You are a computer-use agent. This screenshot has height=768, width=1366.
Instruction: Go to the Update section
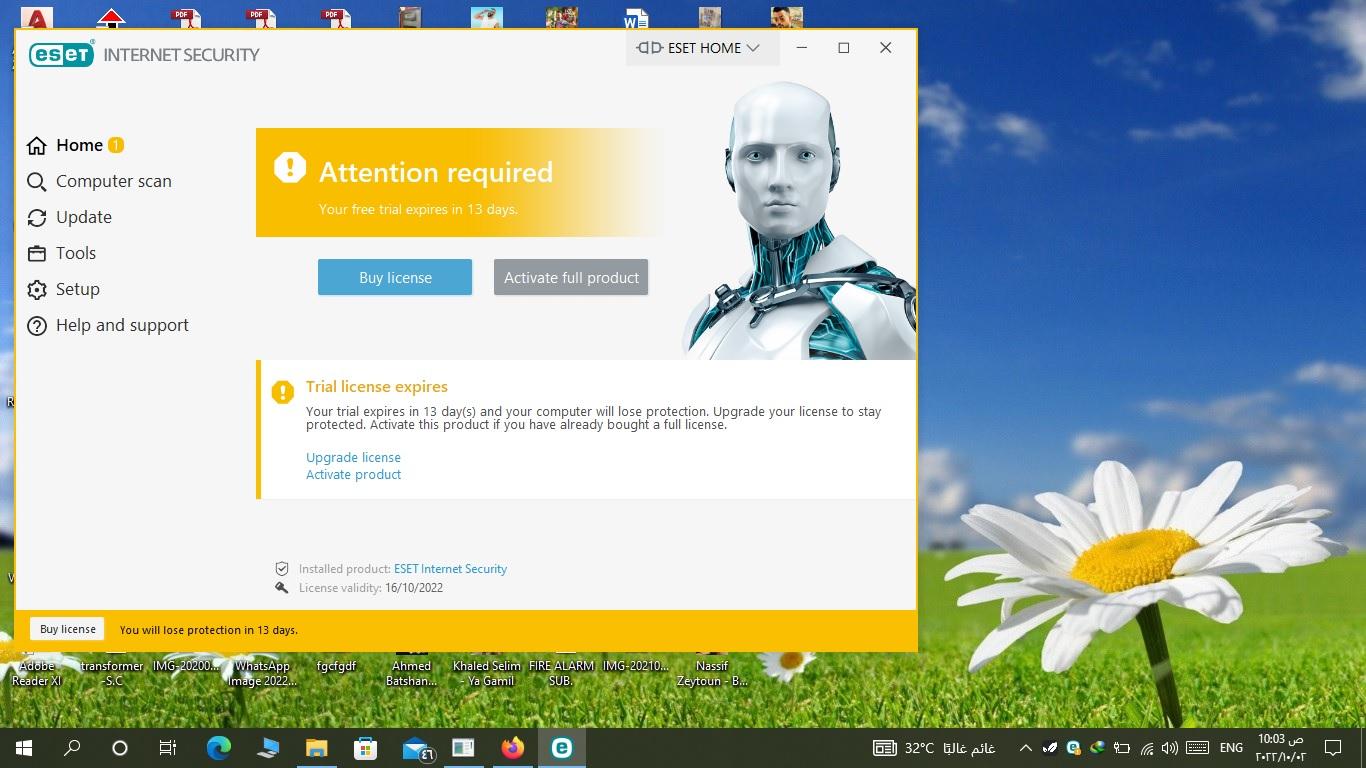pyautogui.click(x=69, y=217)
